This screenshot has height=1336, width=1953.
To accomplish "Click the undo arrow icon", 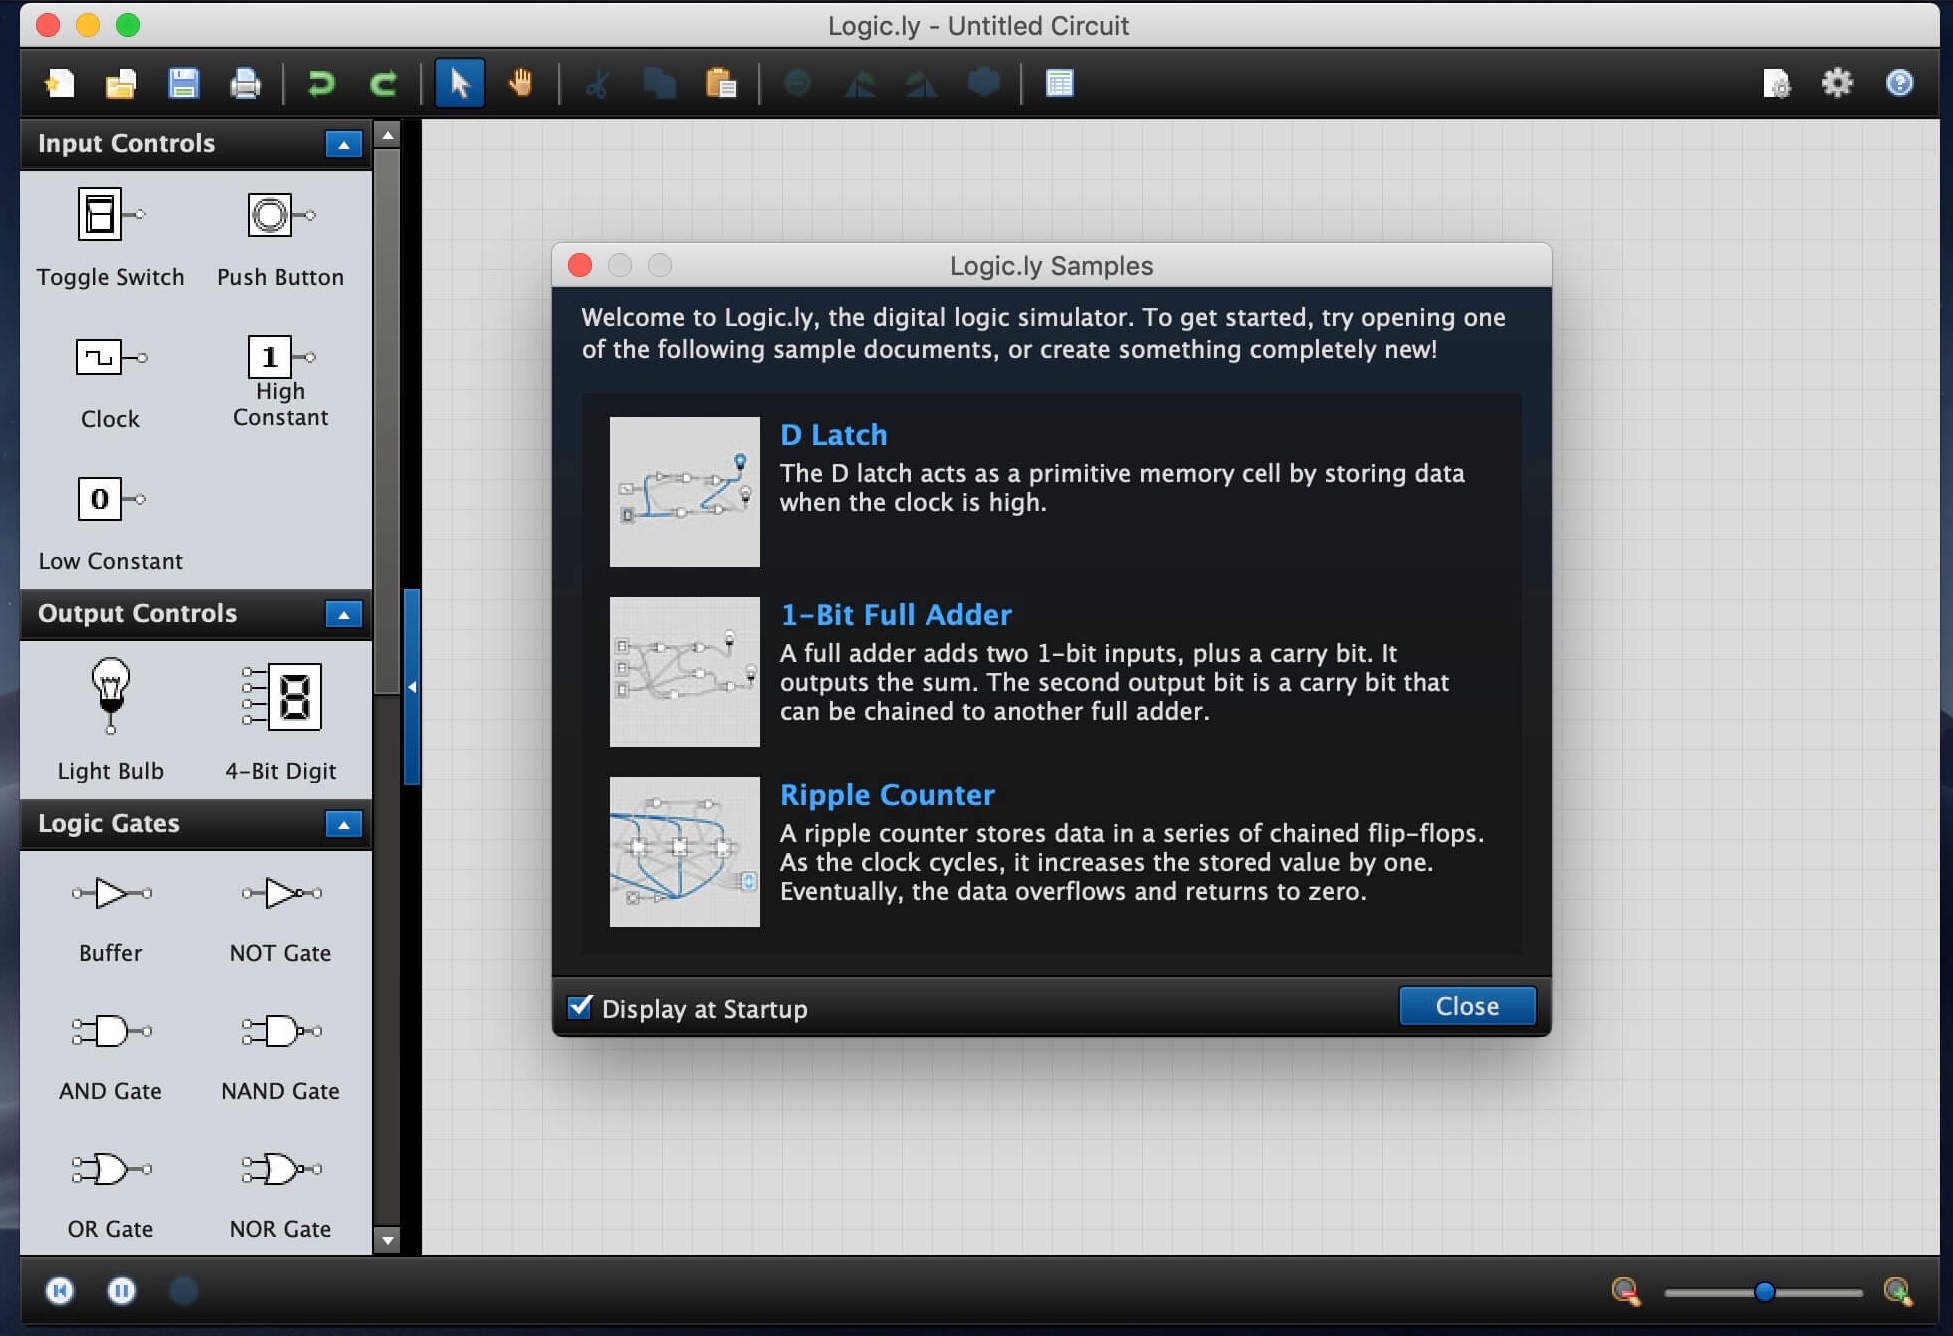I will point(321,83).
